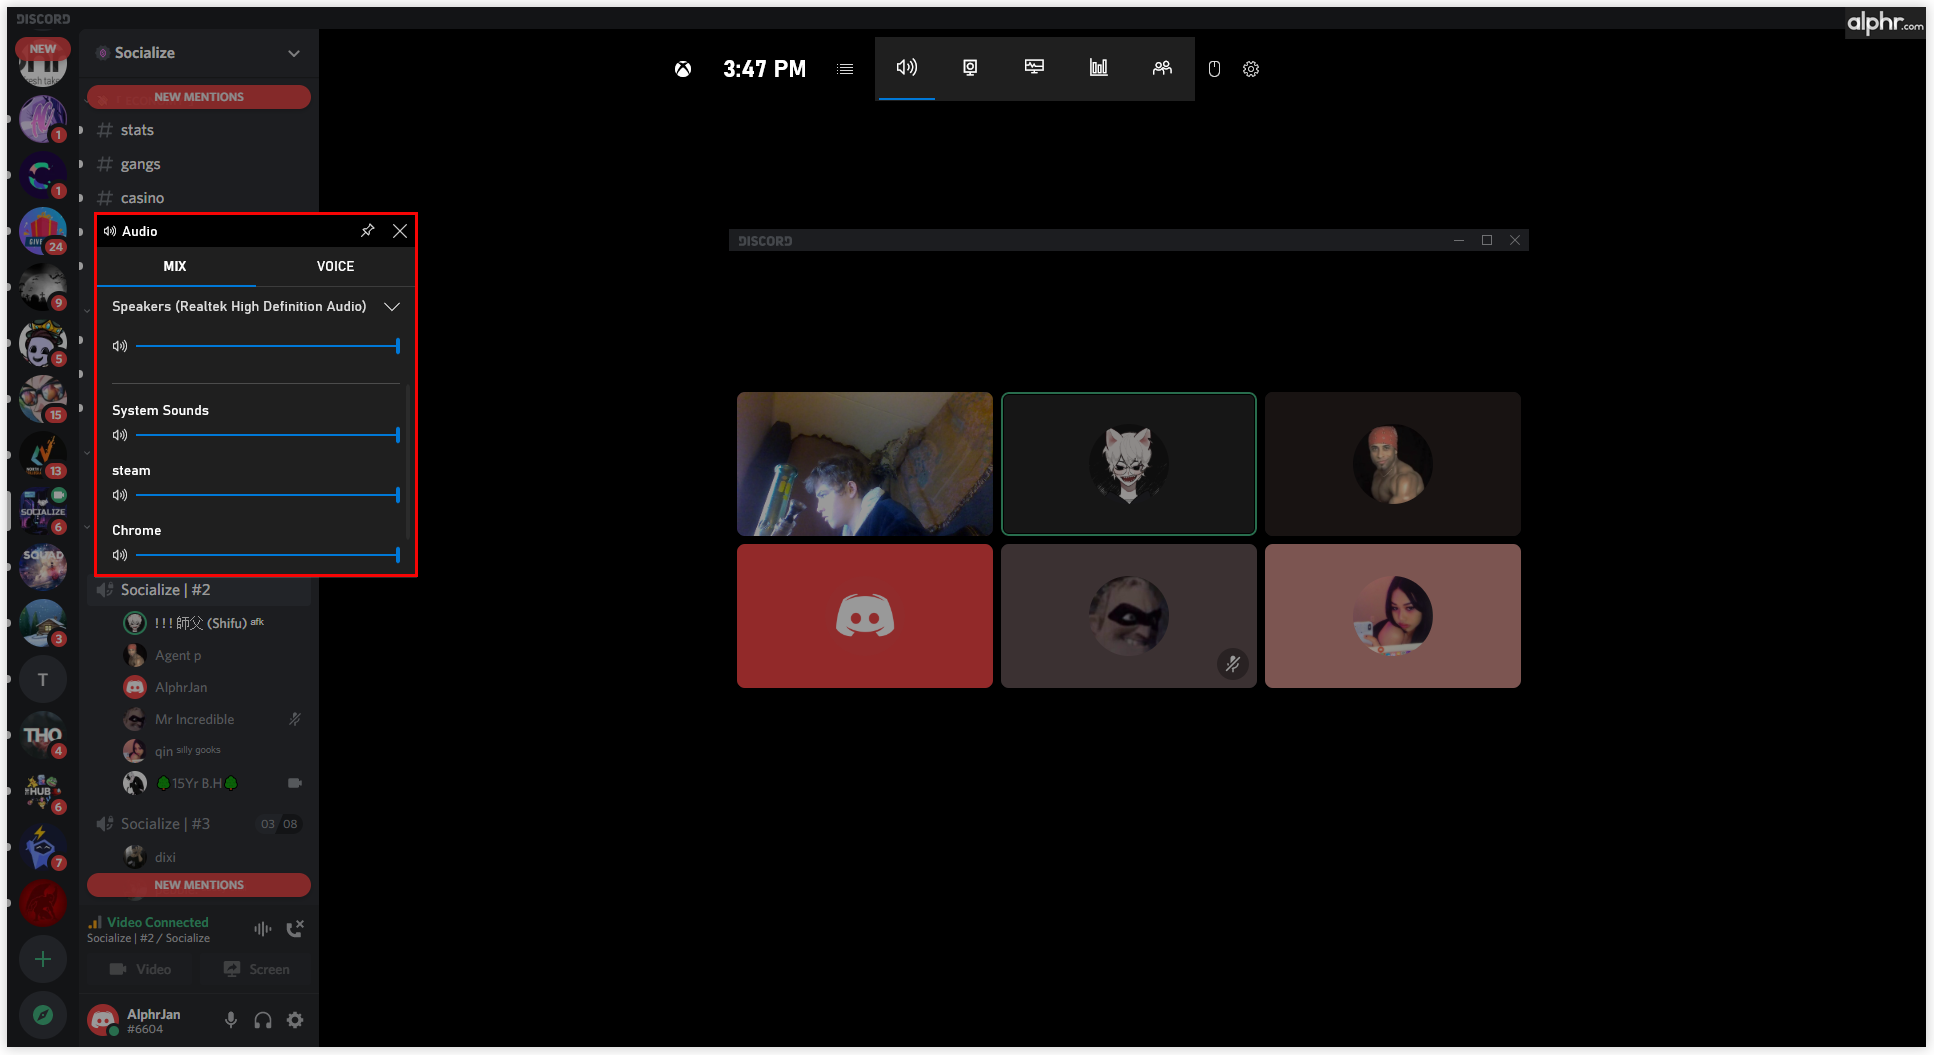Image resolution: width=1934 pixels, height=1055 pixels.
Task: Select the pink tile with woman avatar
Action: pyautogui.click(x=1393, y=616)
